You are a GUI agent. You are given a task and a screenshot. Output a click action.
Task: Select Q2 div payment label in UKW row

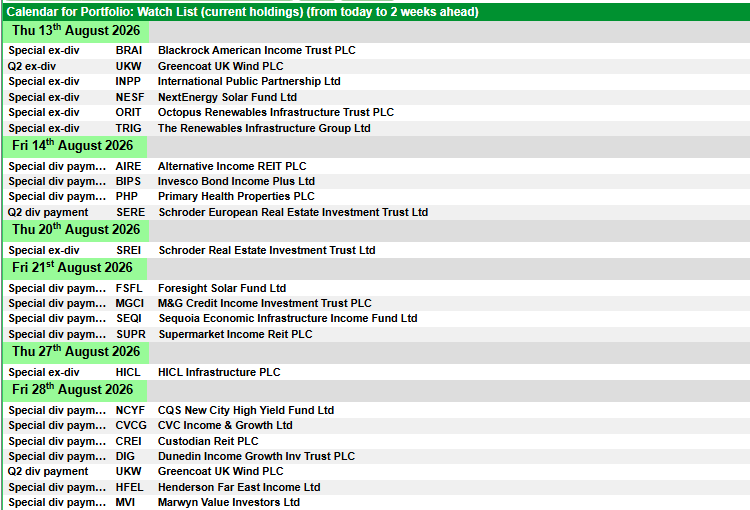[x=48, y=471]
